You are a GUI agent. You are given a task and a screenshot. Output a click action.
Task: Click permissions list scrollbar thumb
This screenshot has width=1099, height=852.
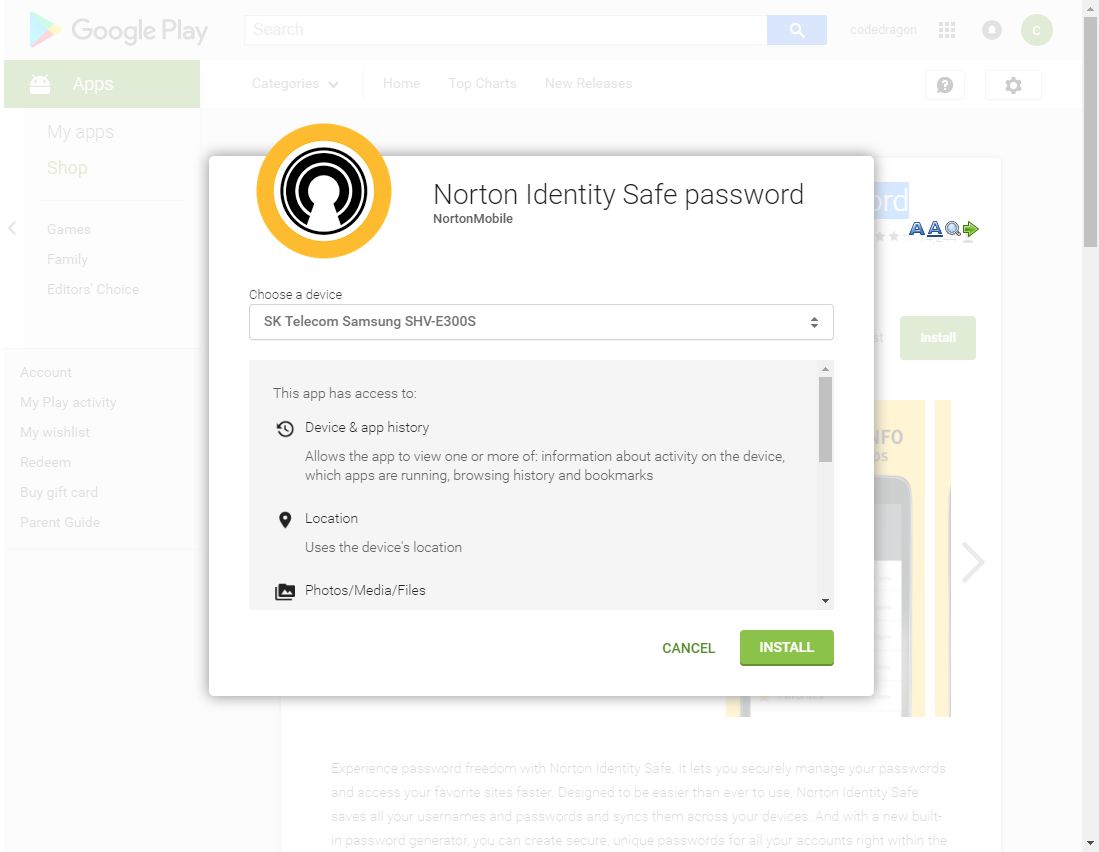(x=826, y=420)
